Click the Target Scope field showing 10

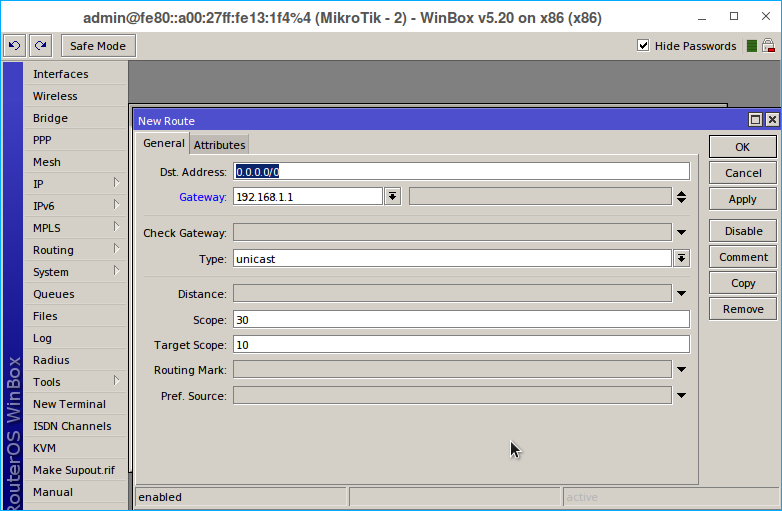pos(461,344)
